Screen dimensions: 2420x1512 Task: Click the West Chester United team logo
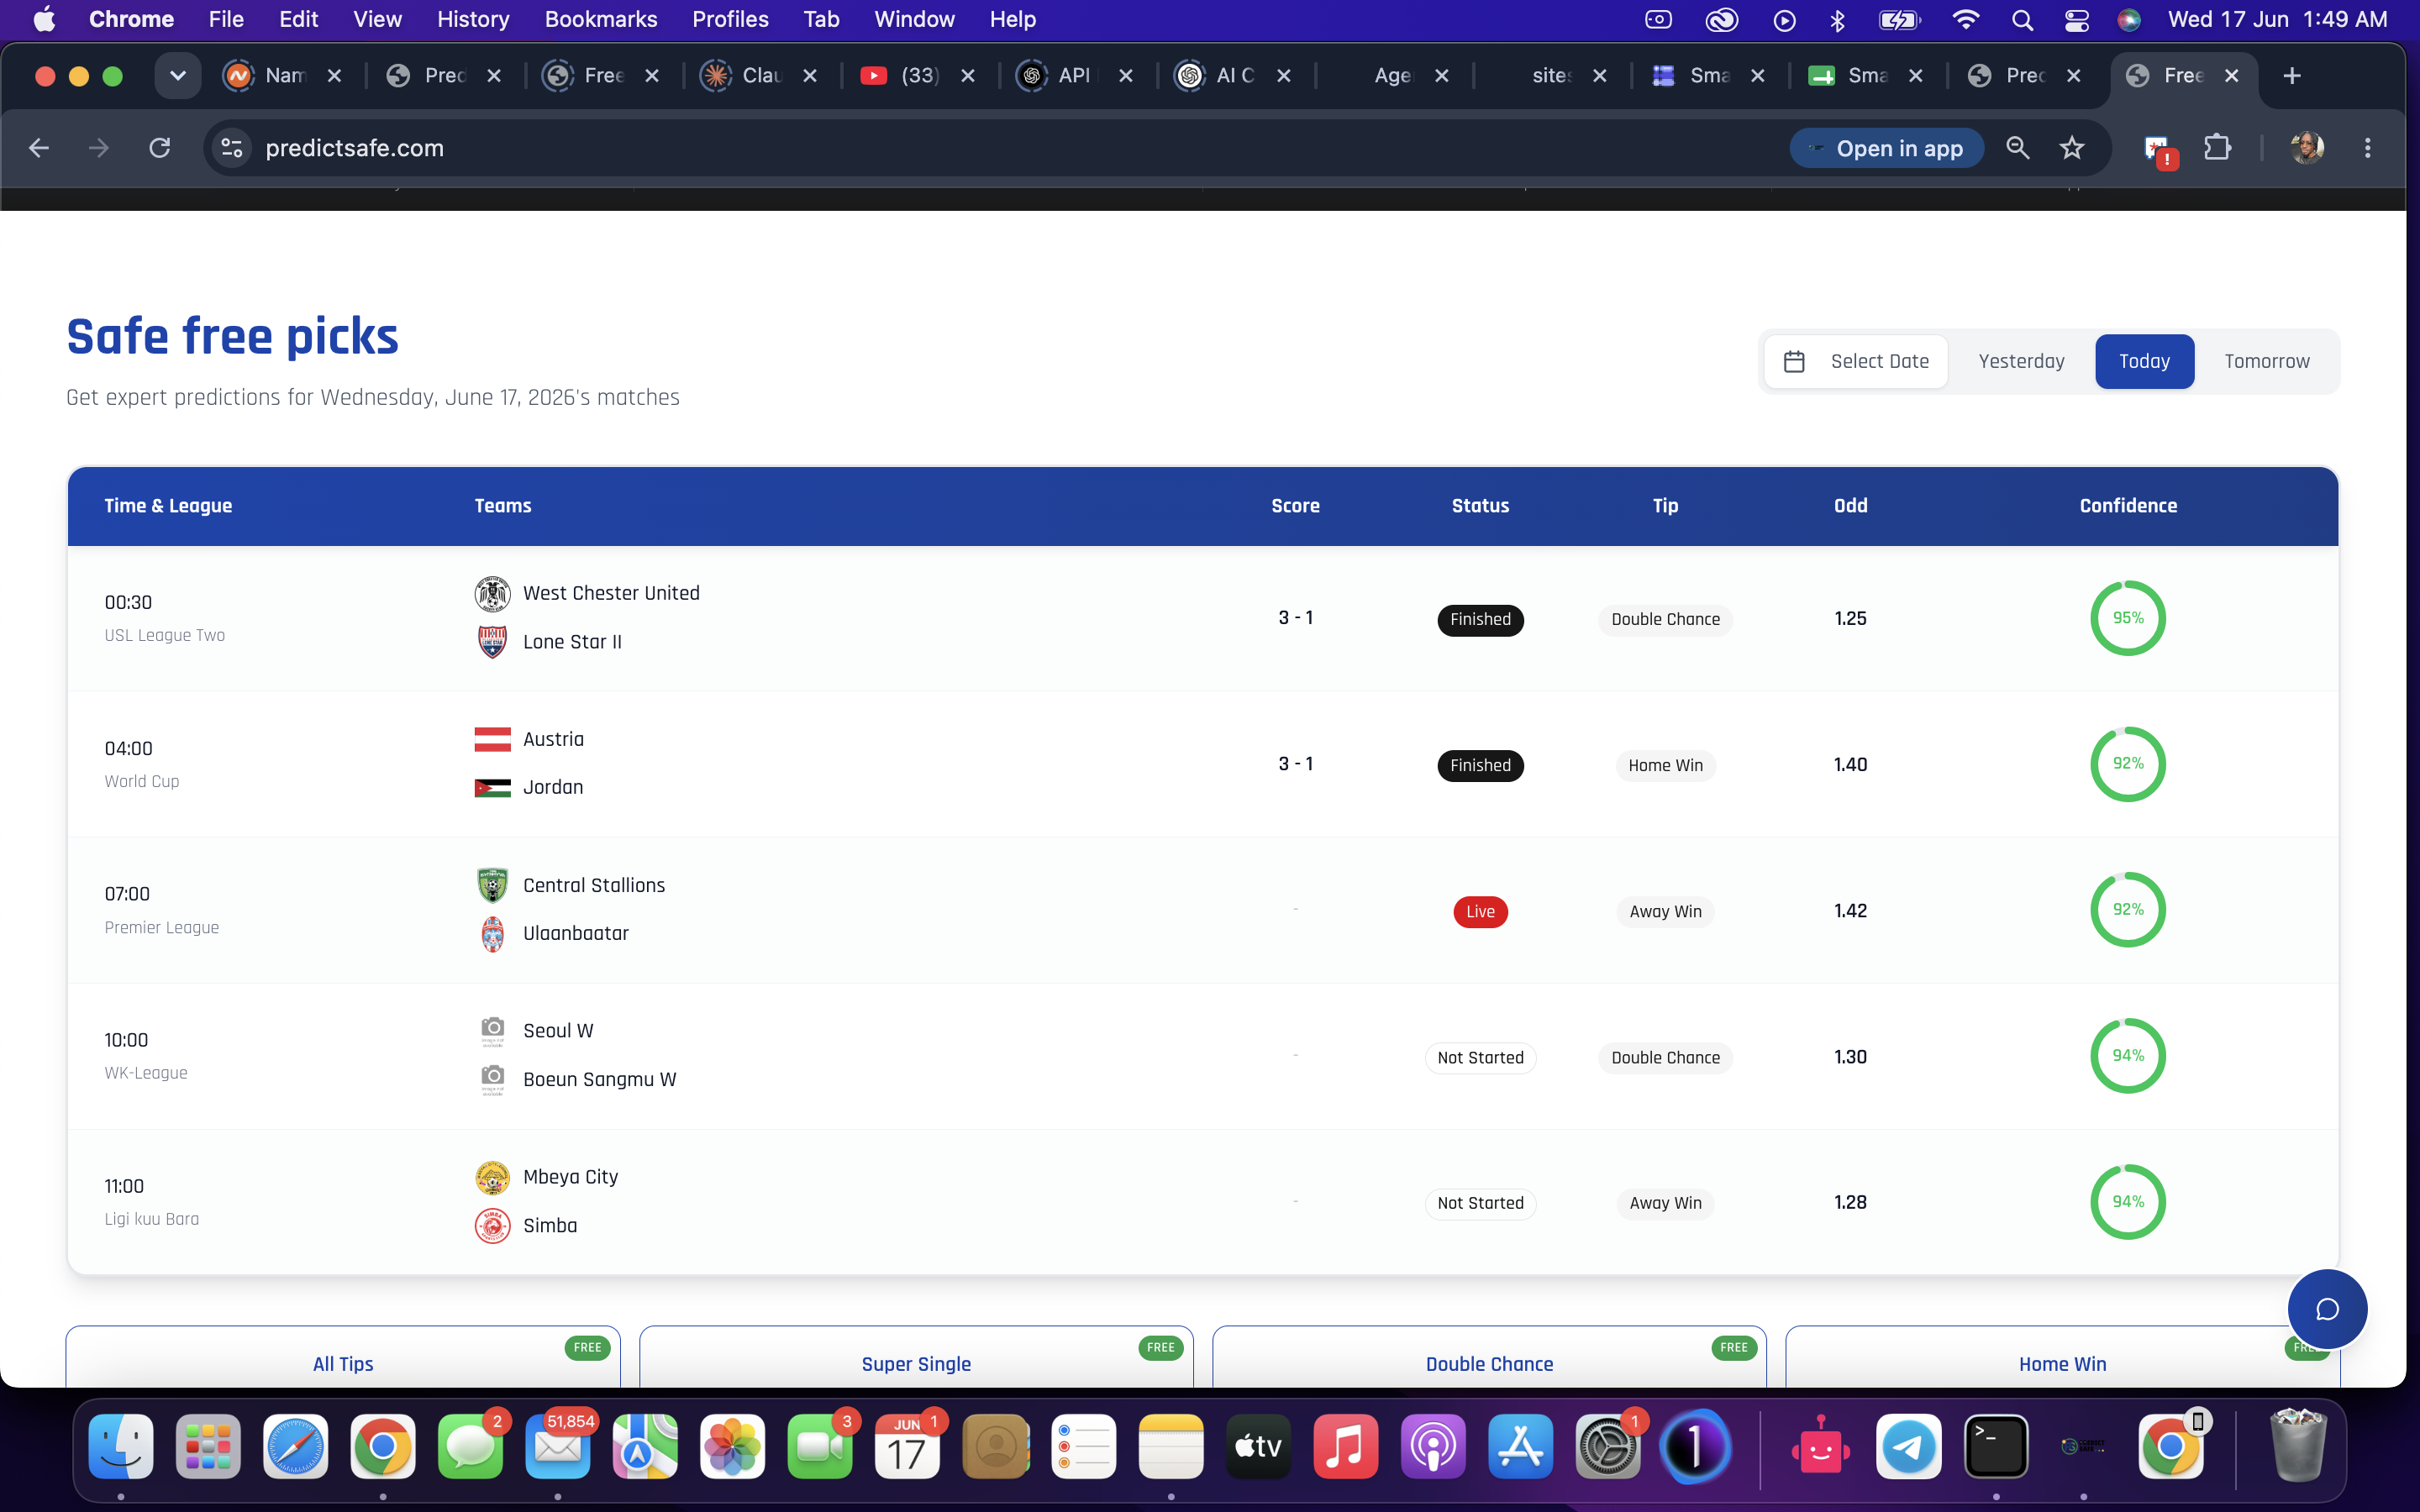point(492,594)
